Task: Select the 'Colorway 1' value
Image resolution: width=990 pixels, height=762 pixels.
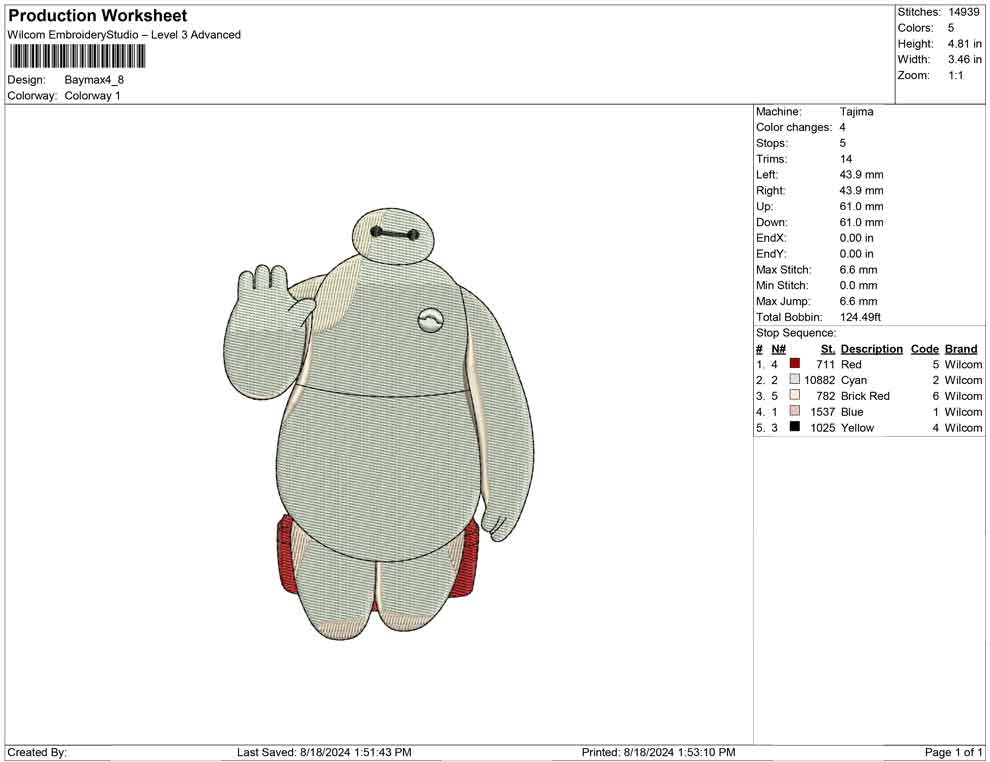Action: pyautogui.click(x=92, y=95)
